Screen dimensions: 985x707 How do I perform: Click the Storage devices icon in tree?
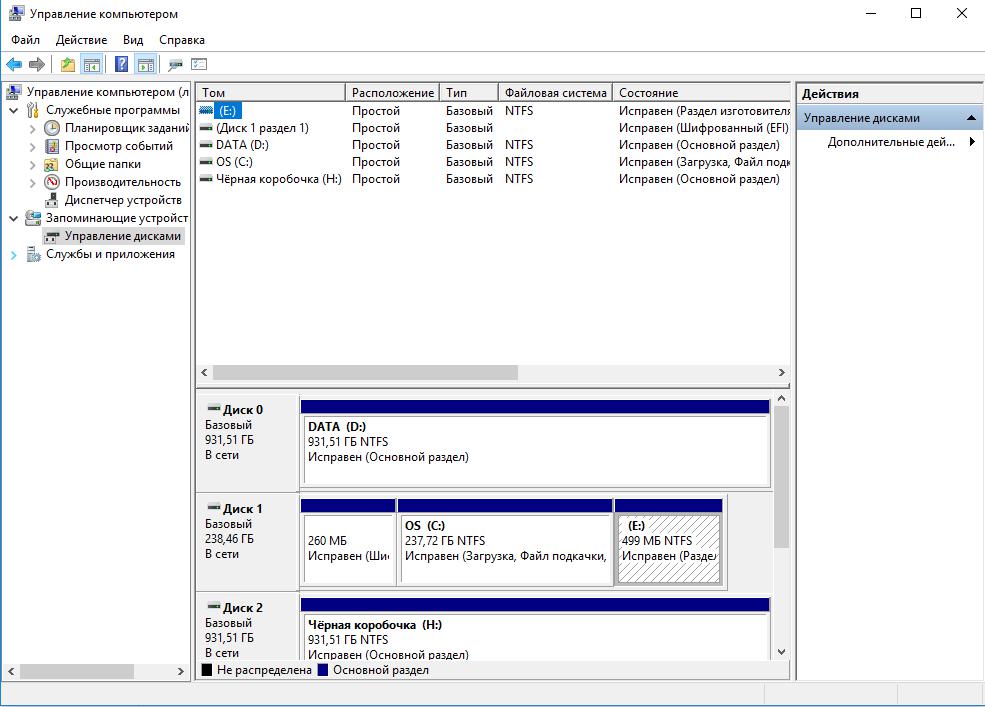click(33, 218)
